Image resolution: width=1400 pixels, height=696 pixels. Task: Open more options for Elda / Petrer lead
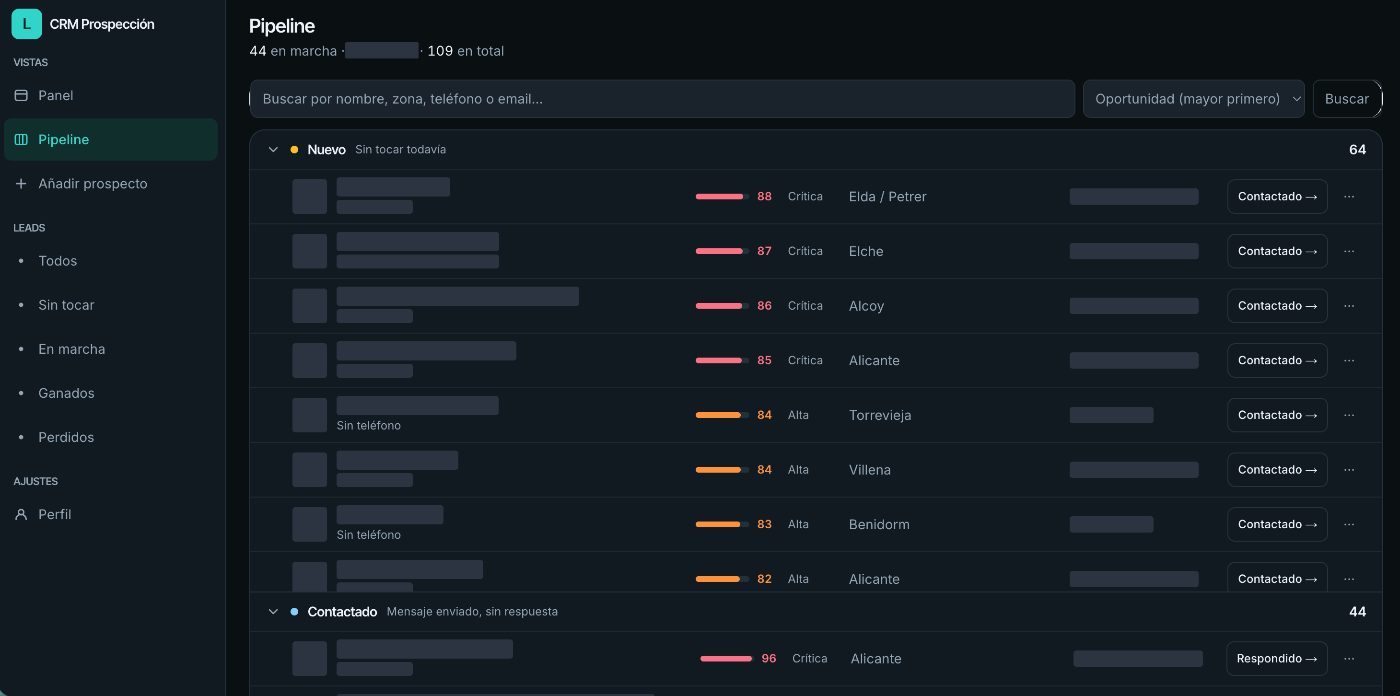click(1349, 196)
